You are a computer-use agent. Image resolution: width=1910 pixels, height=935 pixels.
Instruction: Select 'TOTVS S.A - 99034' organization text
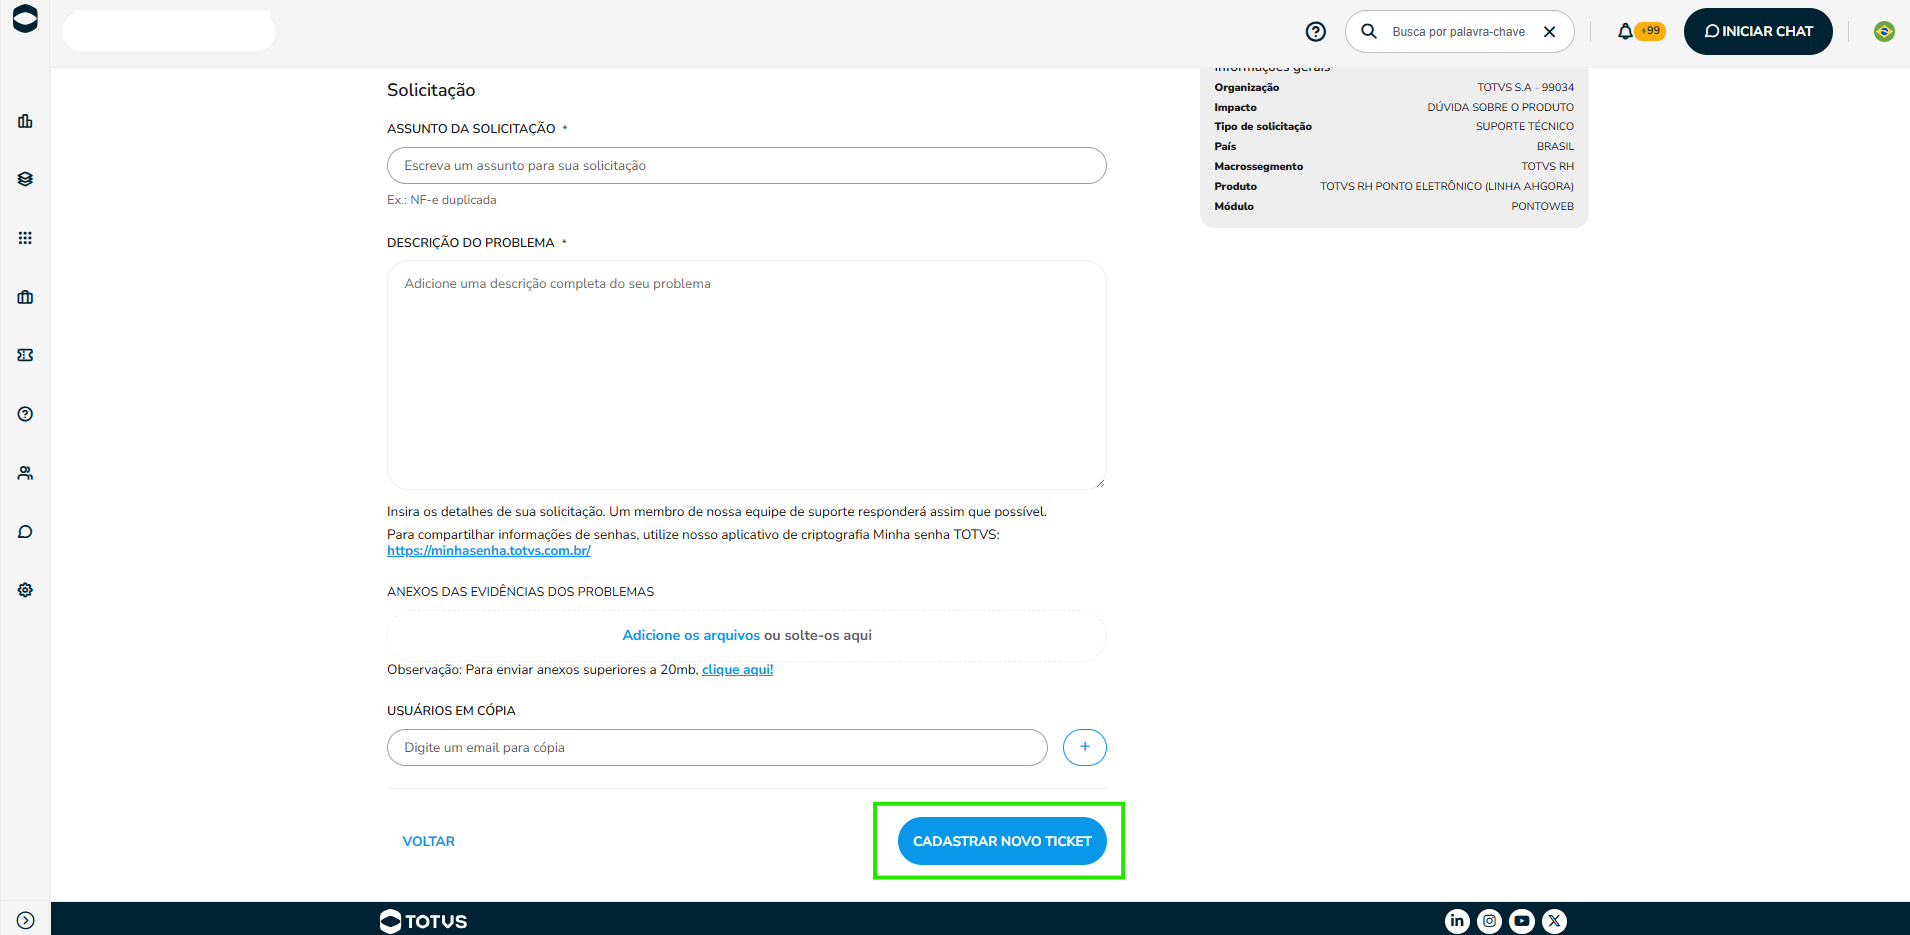1525,87
